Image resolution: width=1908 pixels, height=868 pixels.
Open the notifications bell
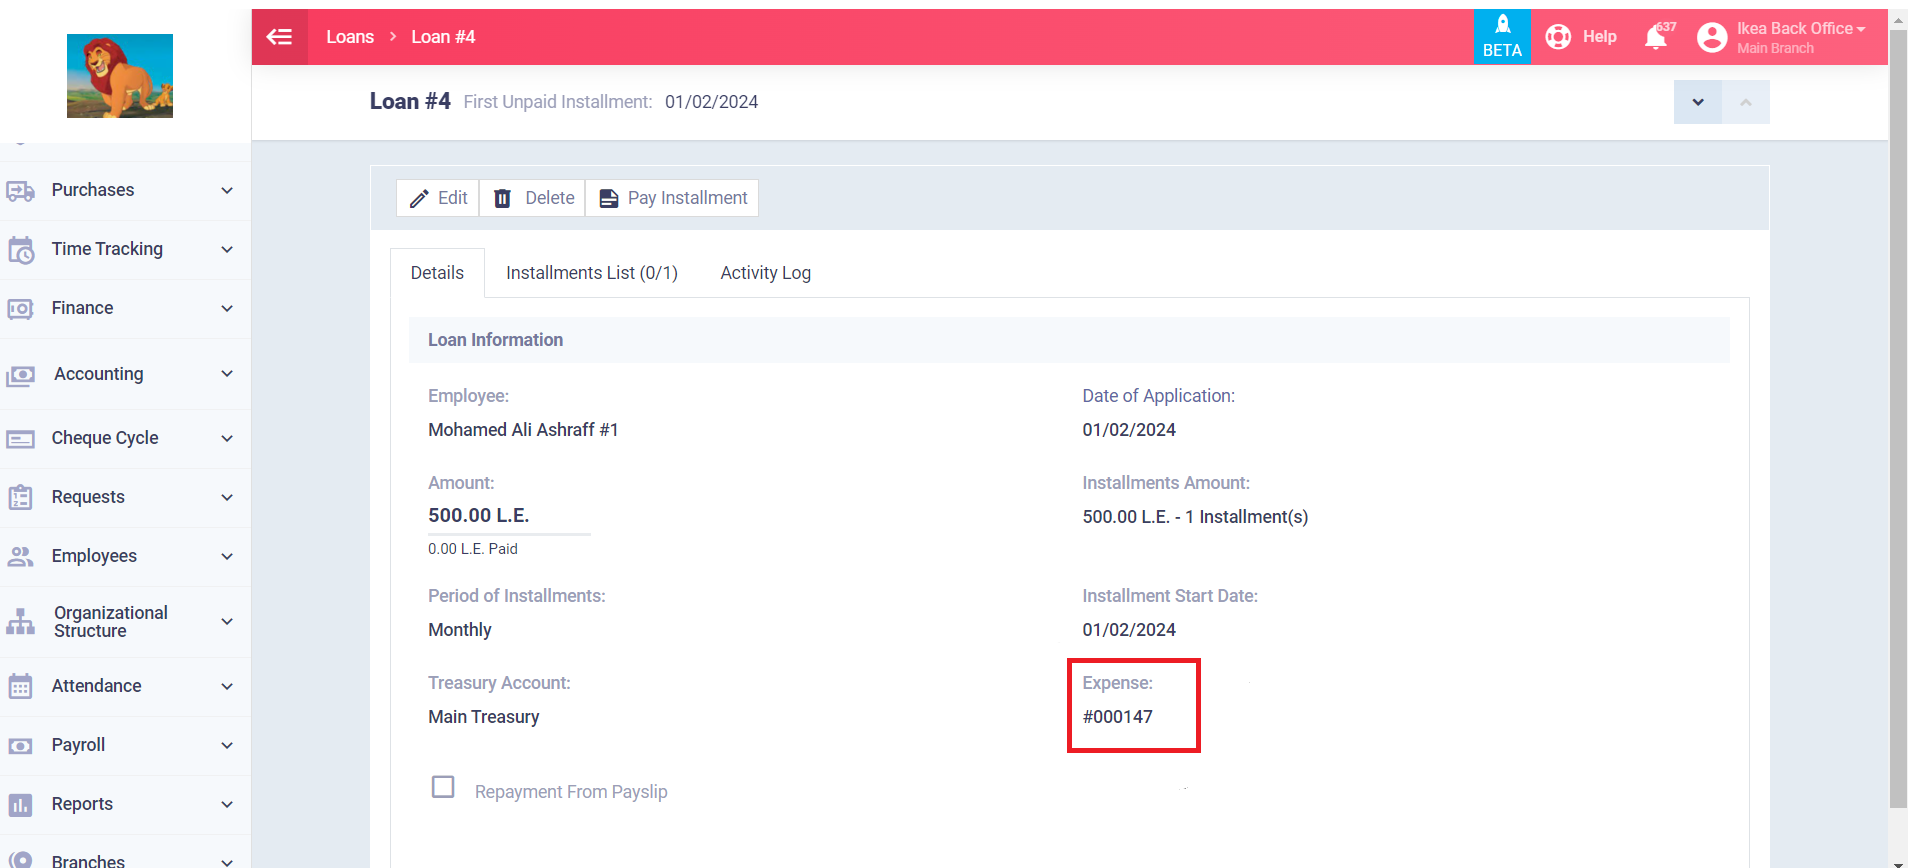[1656, 38]
